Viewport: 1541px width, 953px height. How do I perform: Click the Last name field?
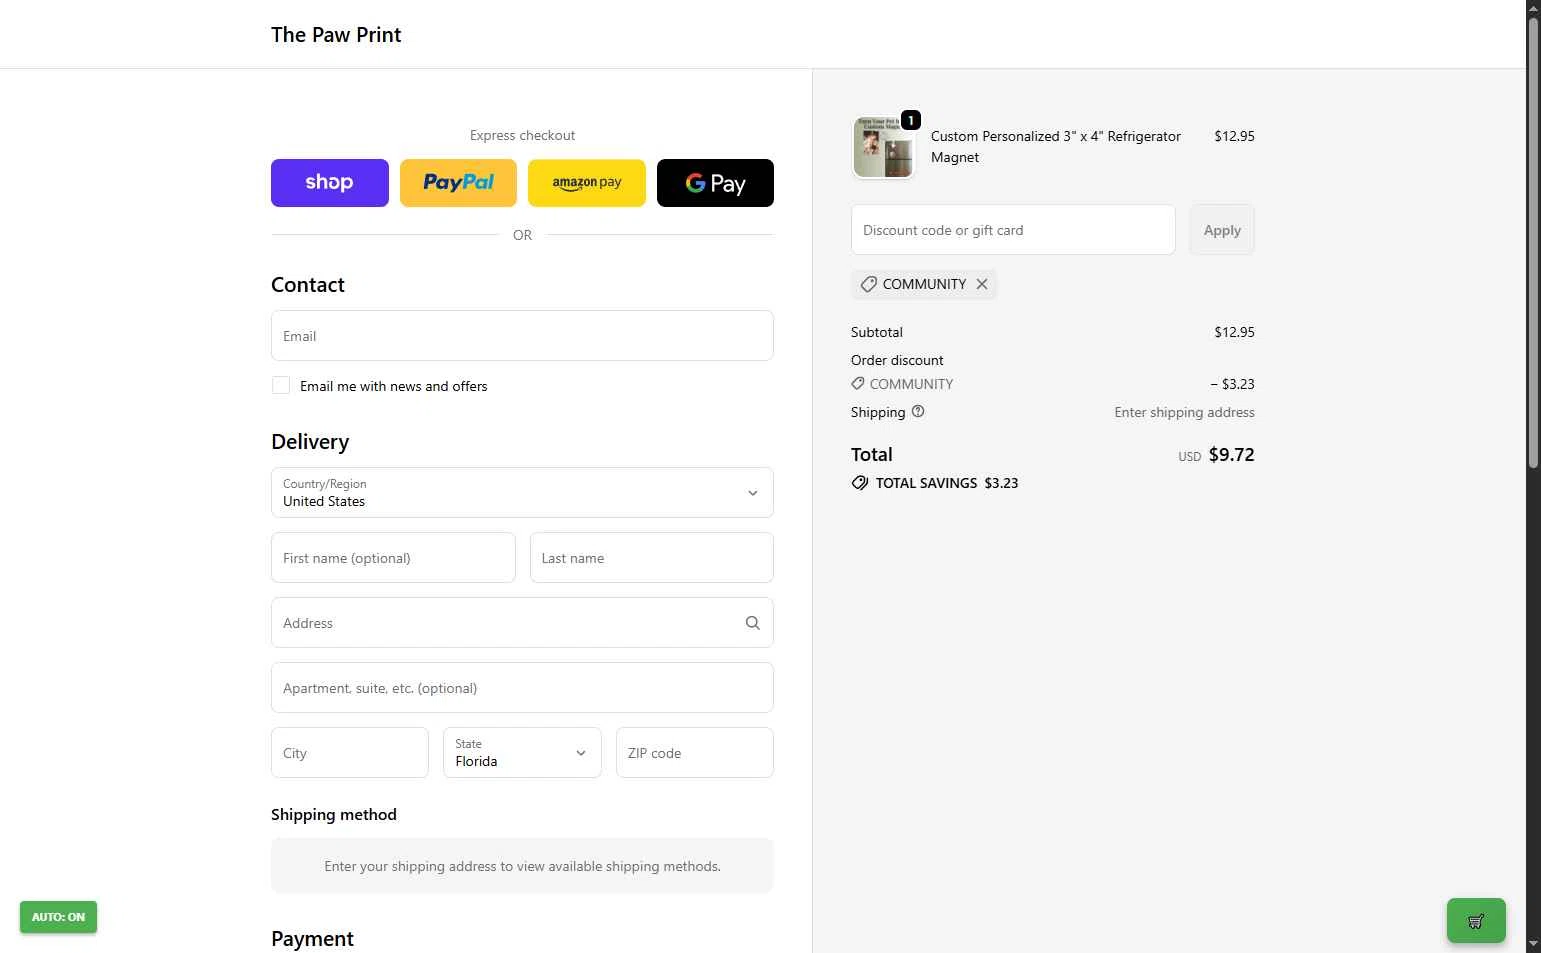click(x=651, y=558)
